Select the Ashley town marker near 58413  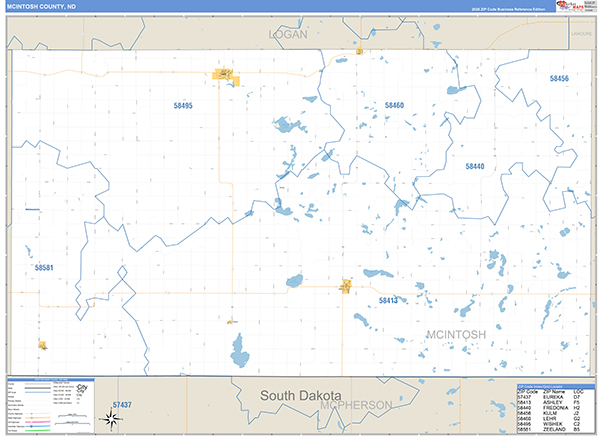pyautogui.click(x=346, y=286)
